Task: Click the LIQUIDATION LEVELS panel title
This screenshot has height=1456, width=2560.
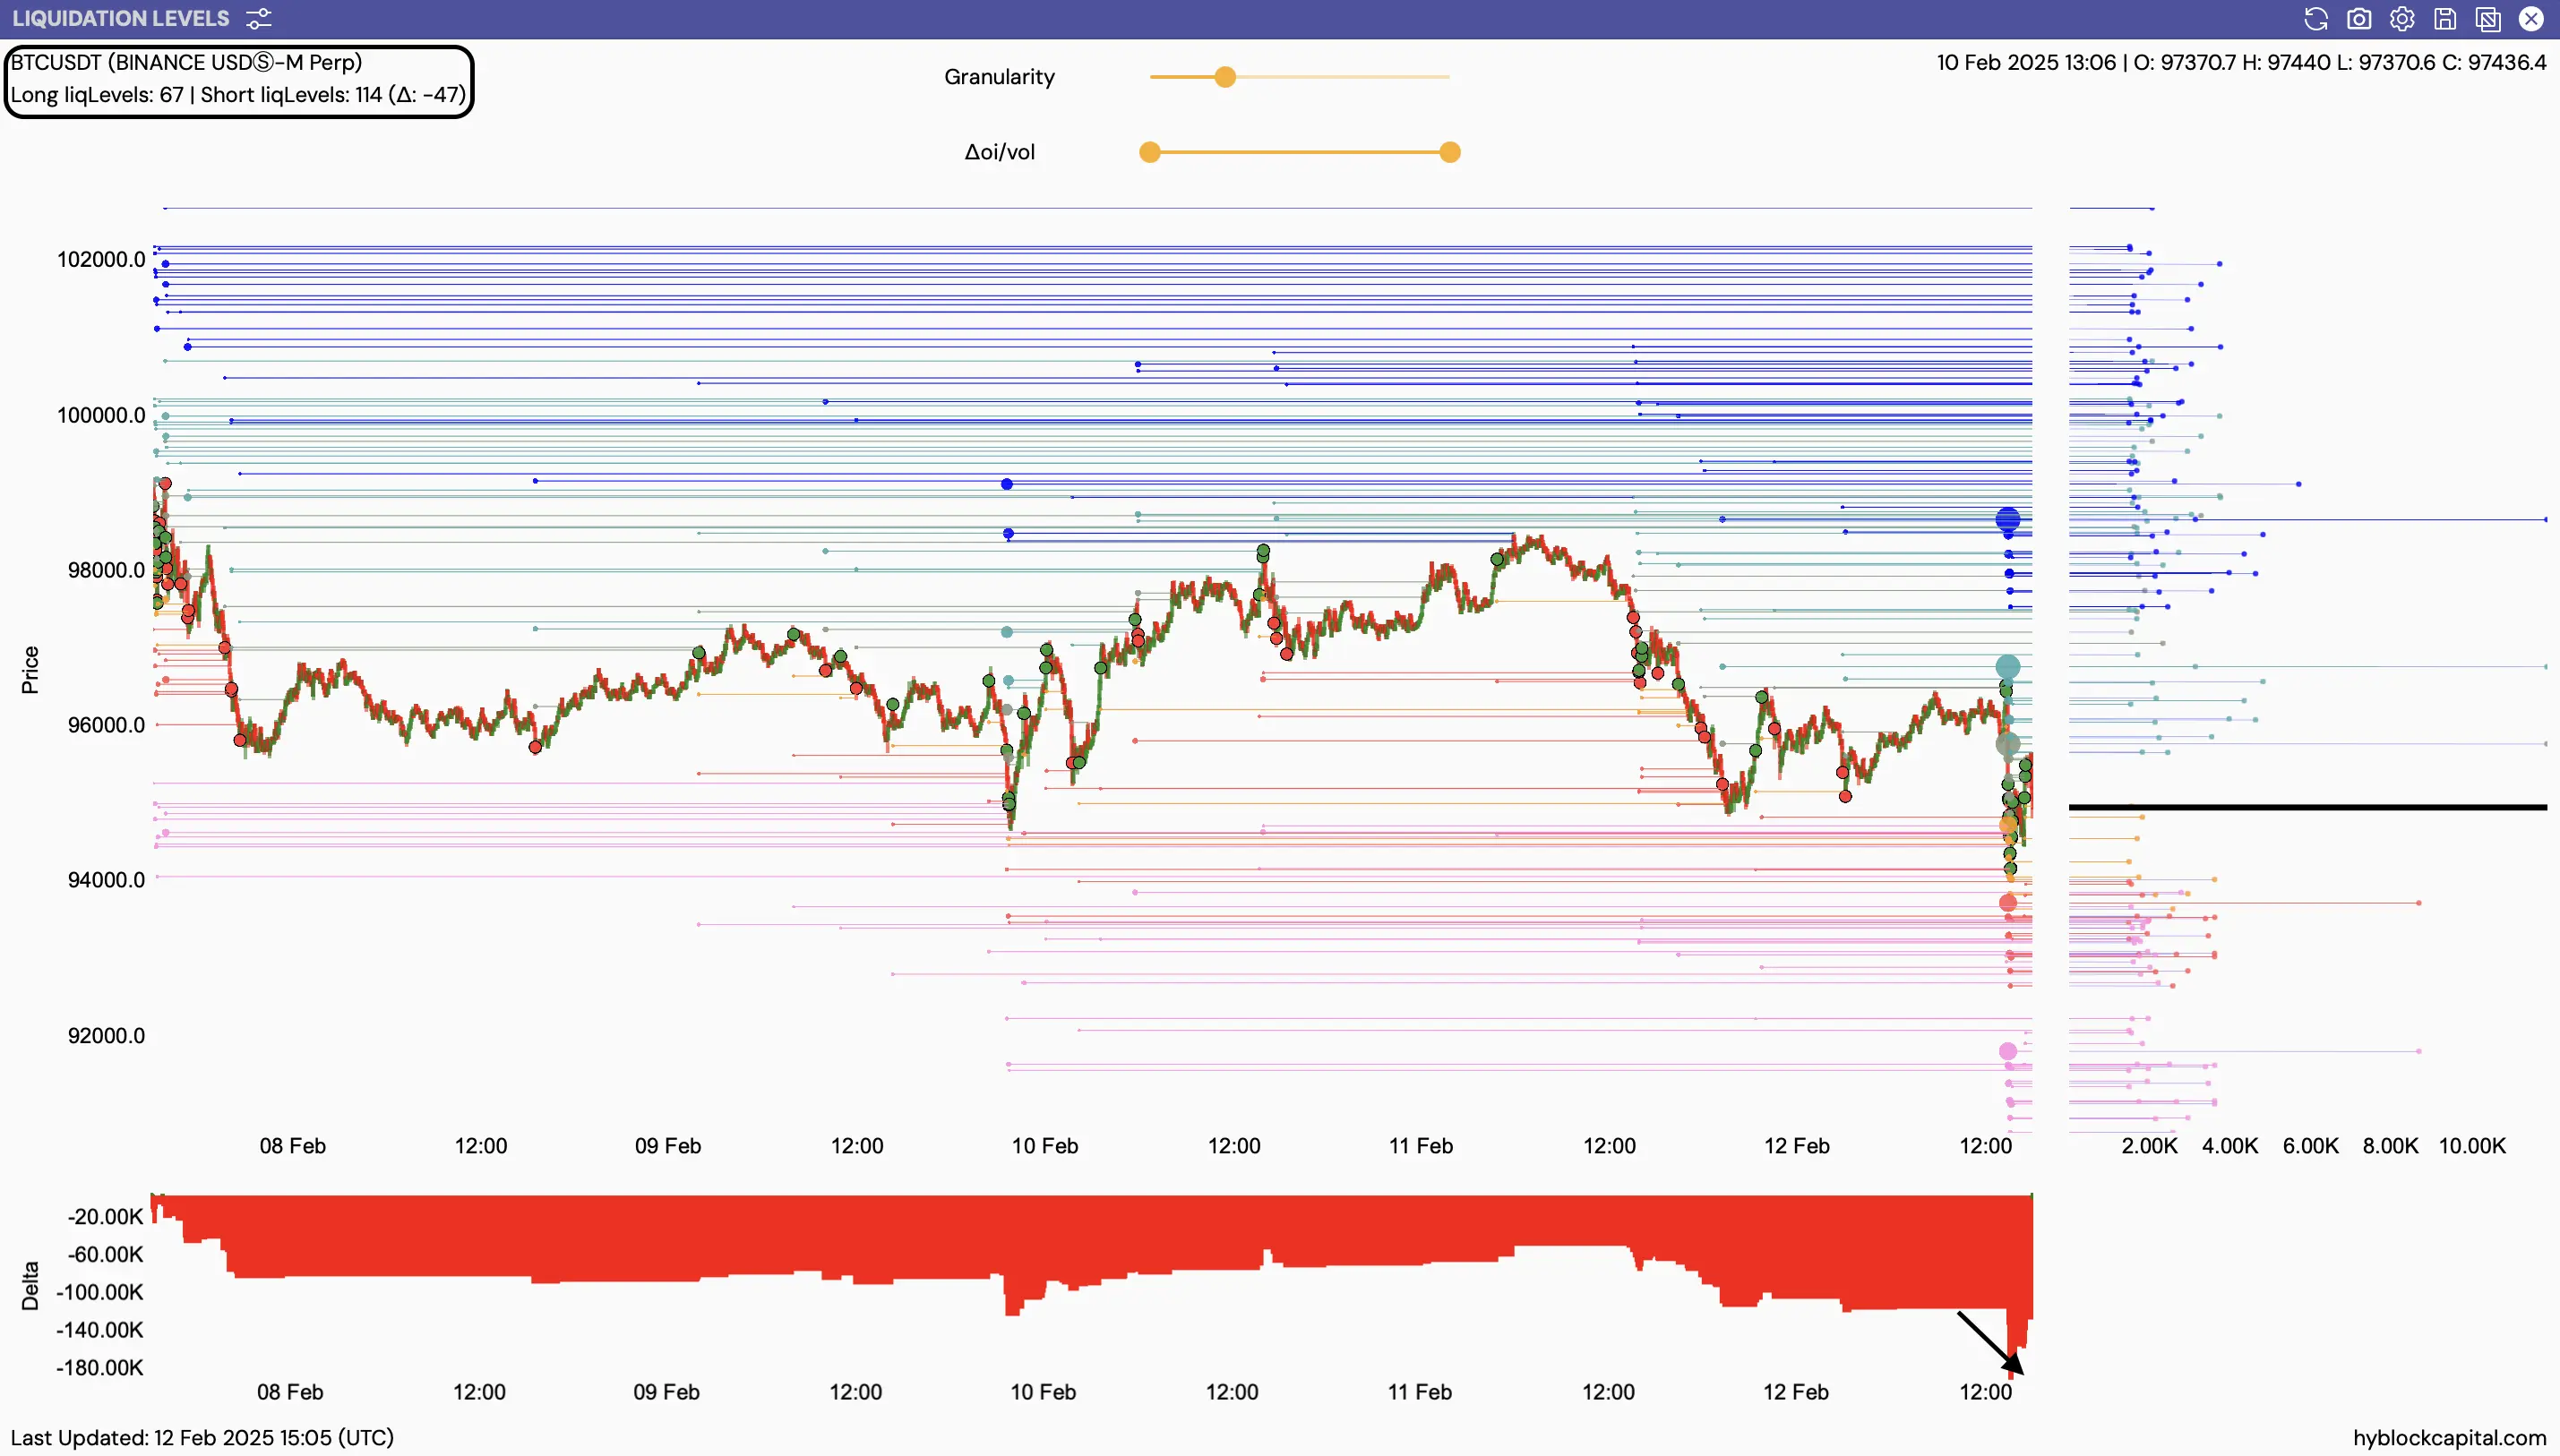Action: [x=121, y=19]
